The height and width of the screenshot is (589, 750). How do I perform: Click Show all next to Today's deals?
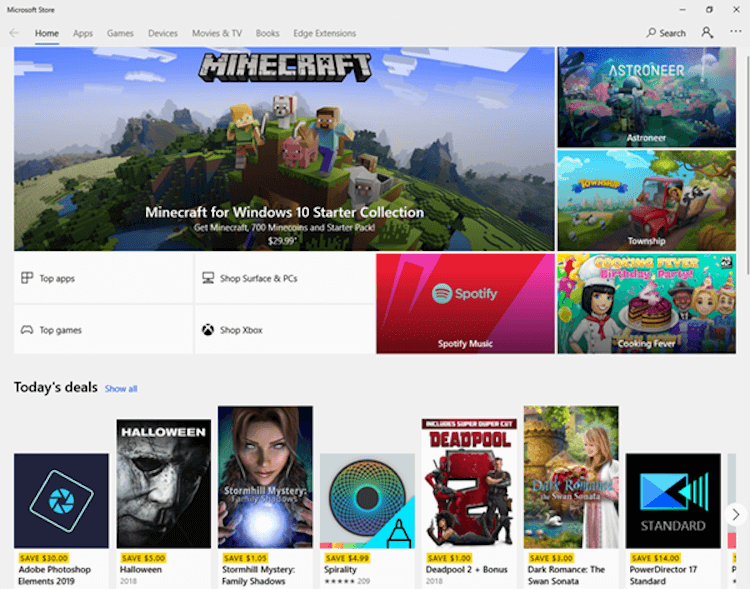coord(121,389)
